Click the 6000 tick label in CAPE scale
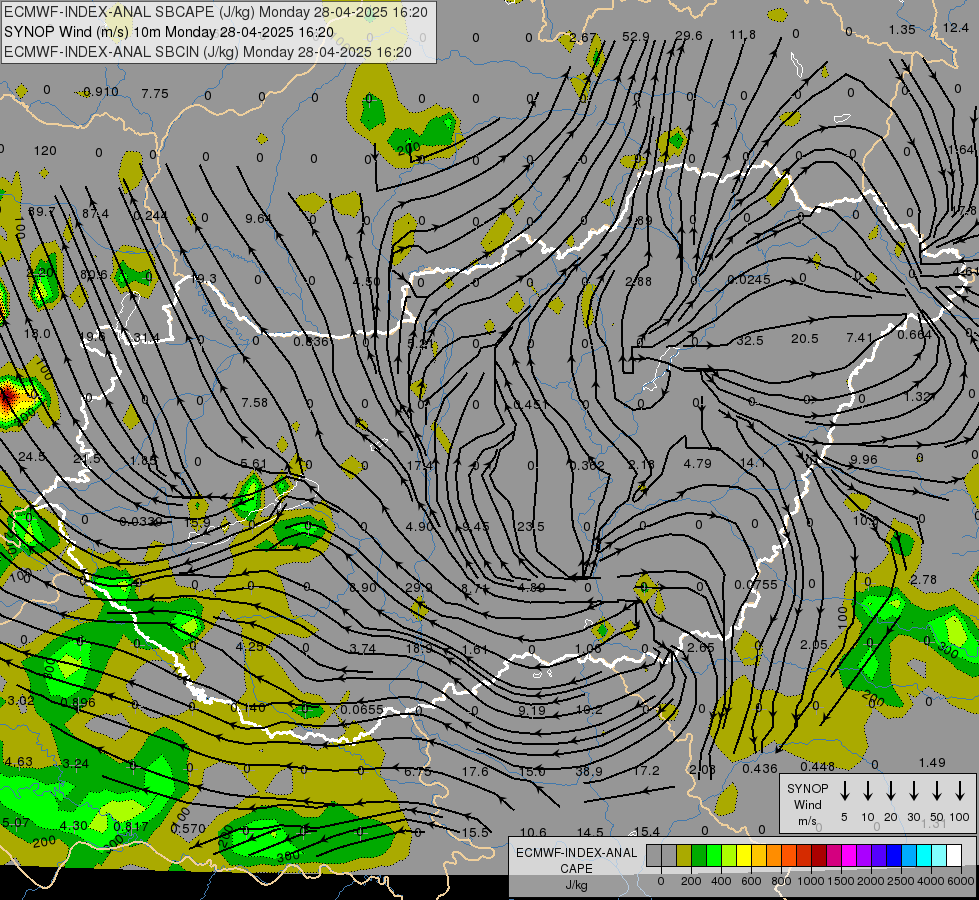This screenshot has width=979, height=900. 962,881
